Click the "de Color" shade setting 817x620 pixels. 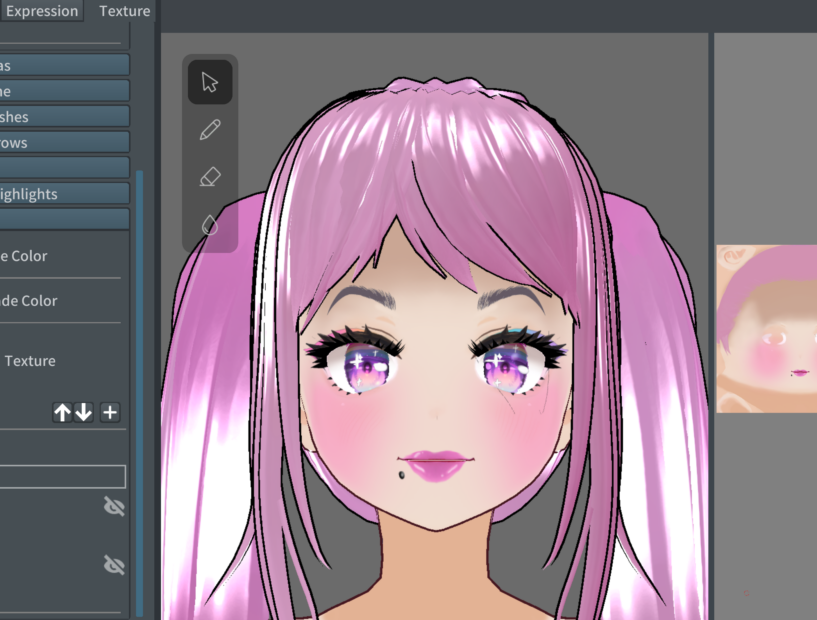[x=29, y=301]
